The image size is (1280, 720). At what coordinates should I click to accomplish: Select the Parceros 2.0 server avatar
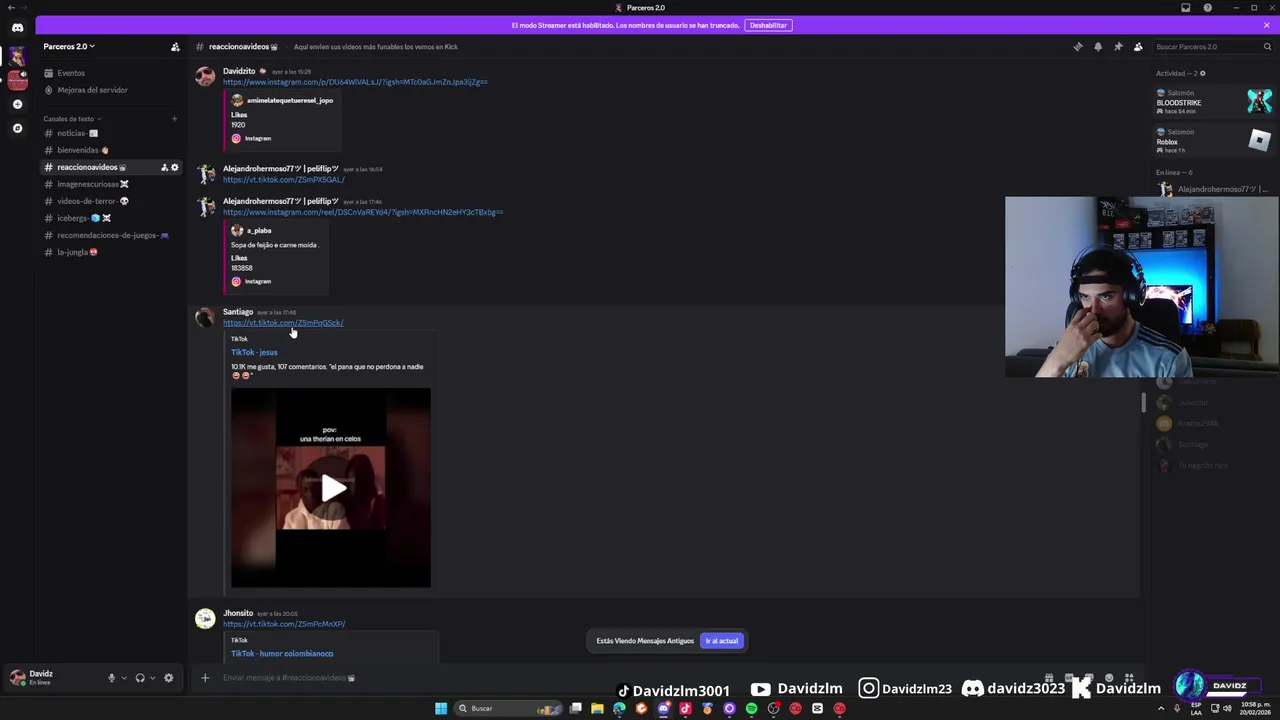point(17,56)
